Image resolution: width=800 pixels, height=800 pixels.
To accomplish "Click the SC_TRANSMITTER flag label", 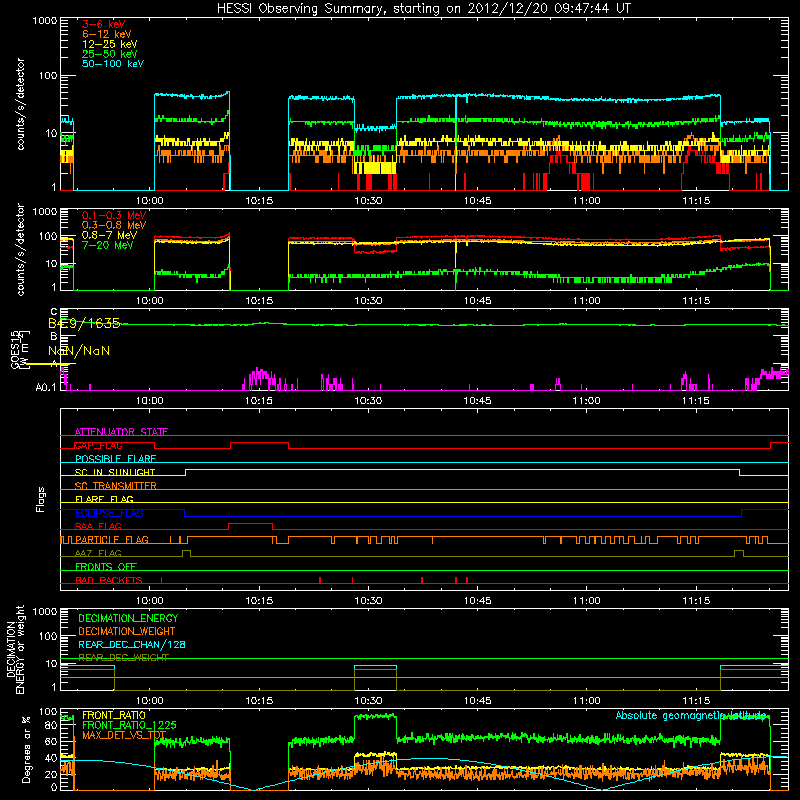I will [x=115, y=486].
